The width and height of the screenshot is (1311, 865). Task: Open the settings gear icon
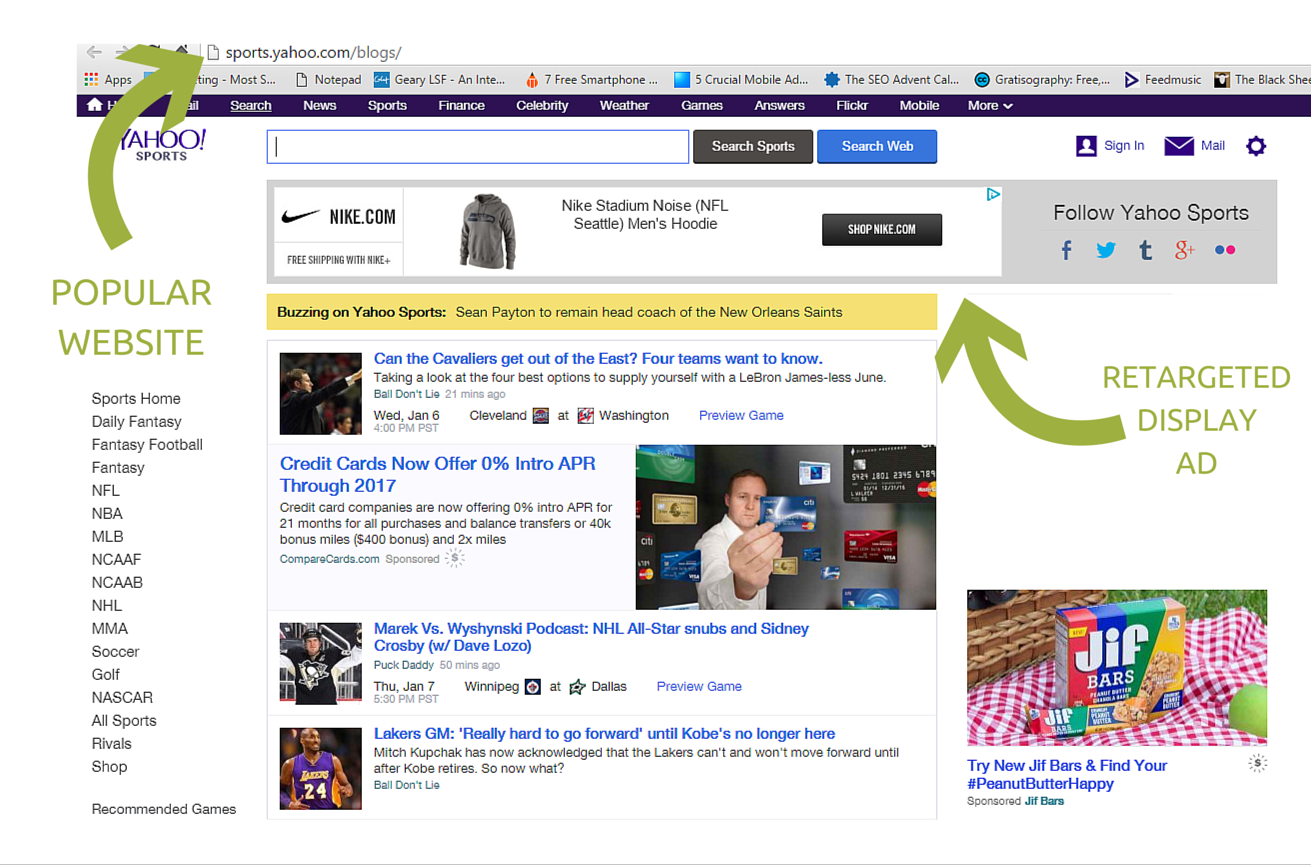[1256, 146]
